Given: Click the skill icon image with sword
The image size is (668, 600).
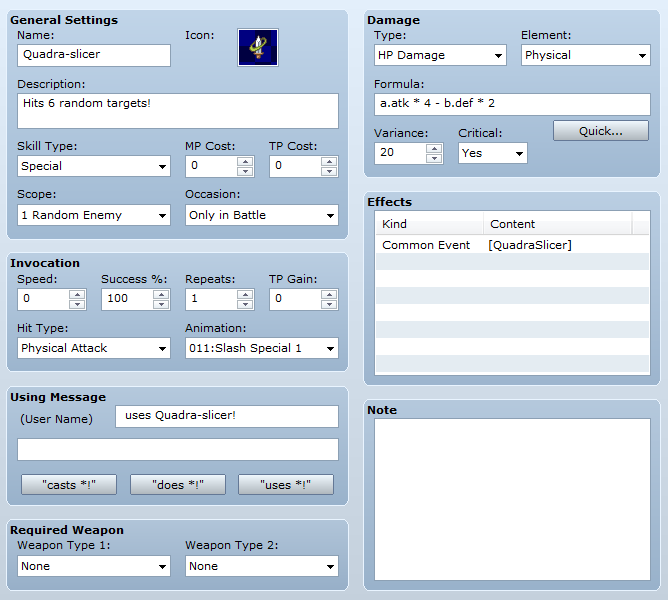Looking at the screenshot, I should 258,47.
